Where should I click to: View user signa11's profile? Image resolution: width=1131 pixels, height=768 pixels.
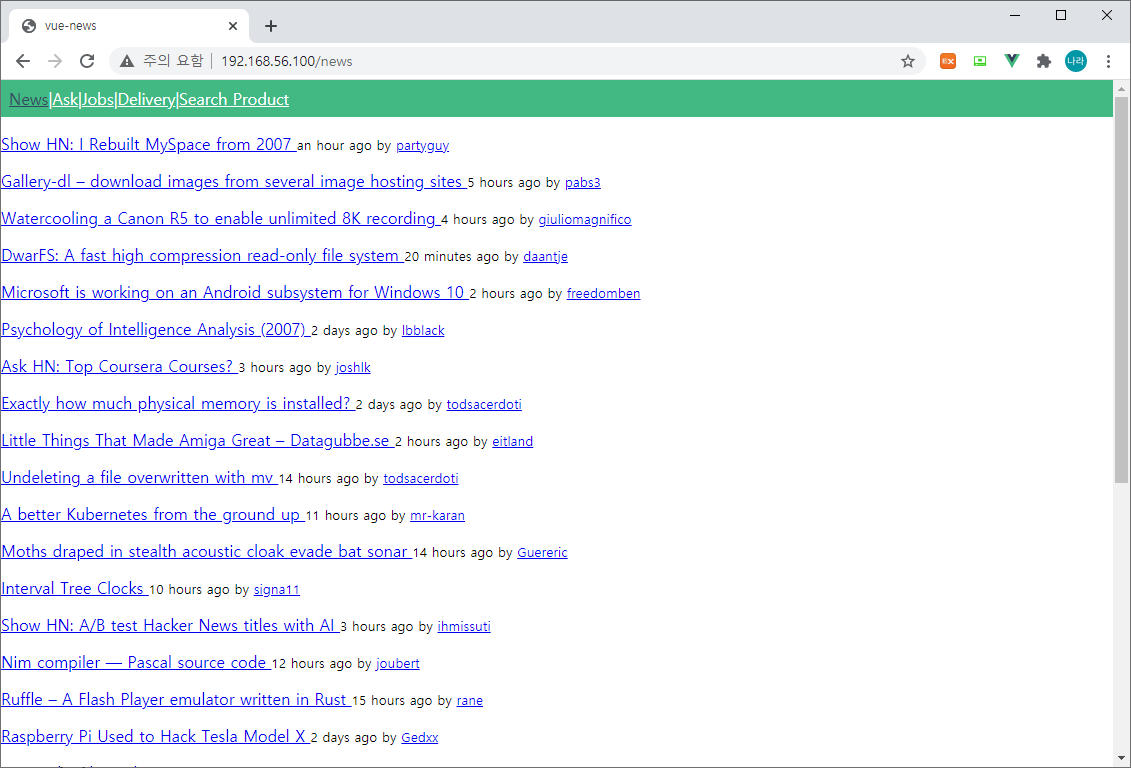click(276, 590)
